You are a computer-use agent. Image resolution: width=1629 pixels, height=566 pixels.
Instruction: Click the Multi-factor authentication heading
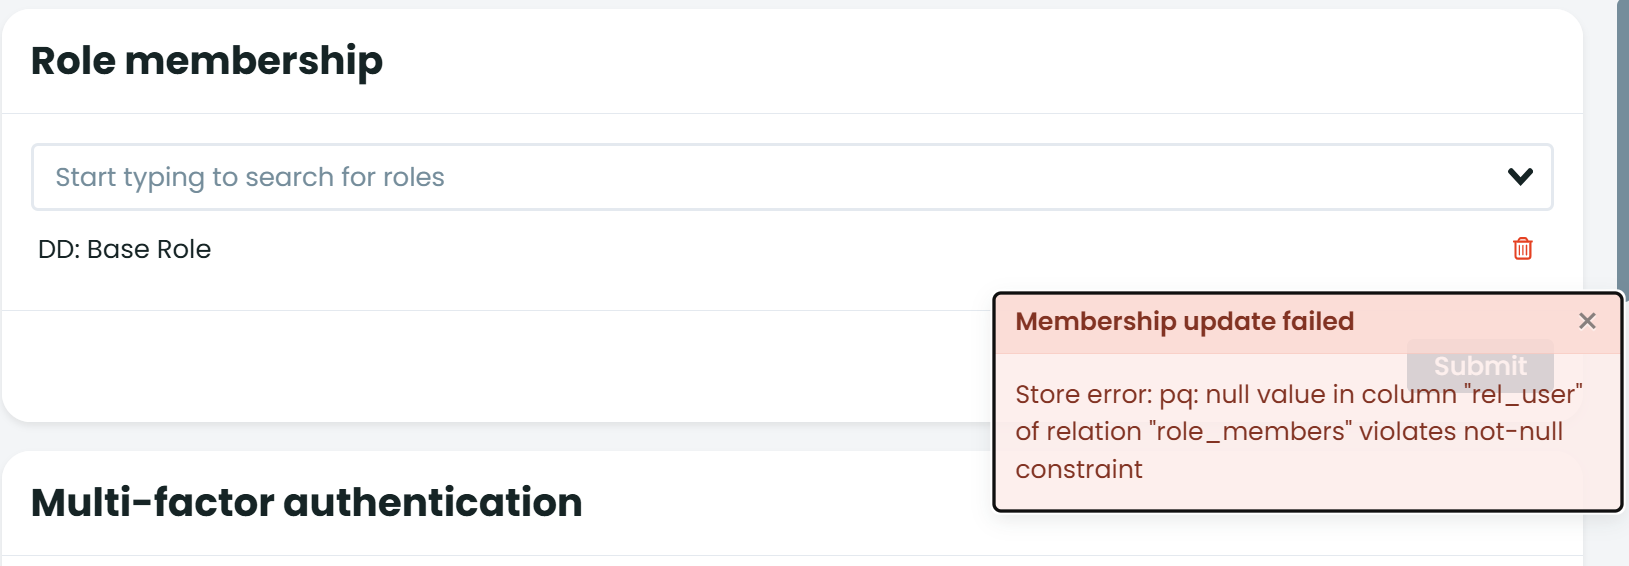(306, 502)
